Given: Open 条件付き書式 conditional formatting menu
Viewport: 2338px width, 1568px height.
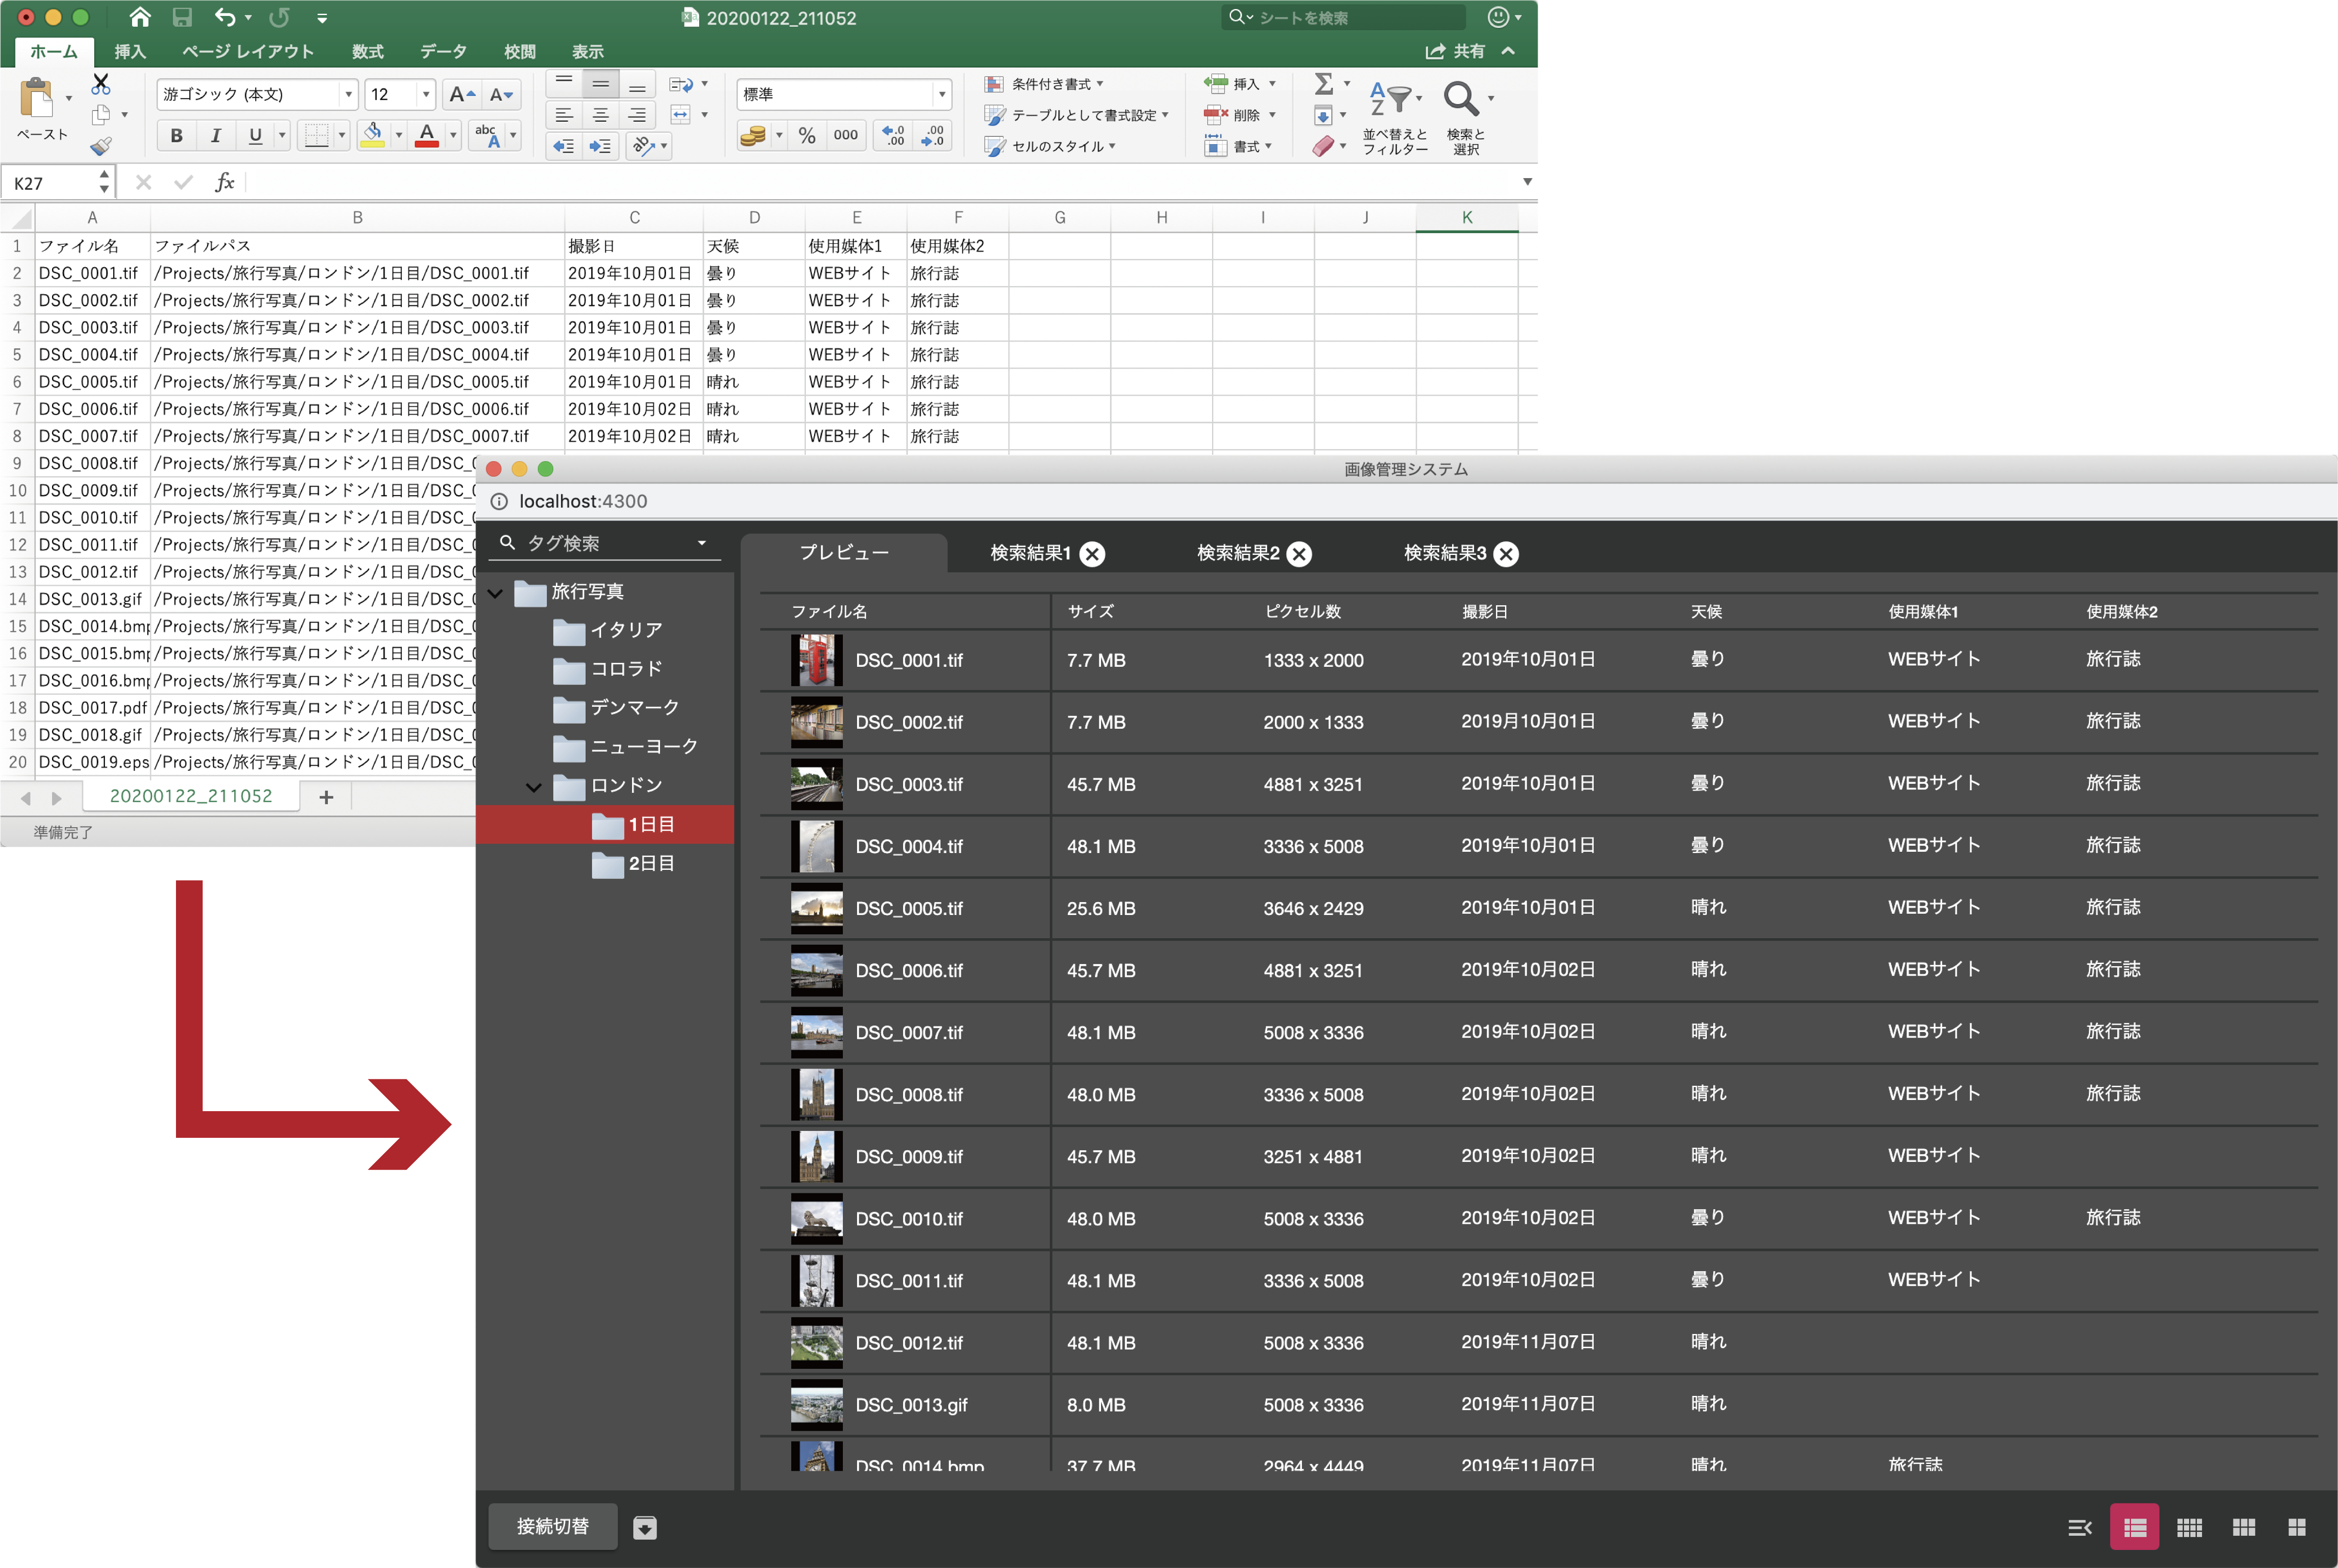Looking at the screenshot, I should [x=1044, y=84].
